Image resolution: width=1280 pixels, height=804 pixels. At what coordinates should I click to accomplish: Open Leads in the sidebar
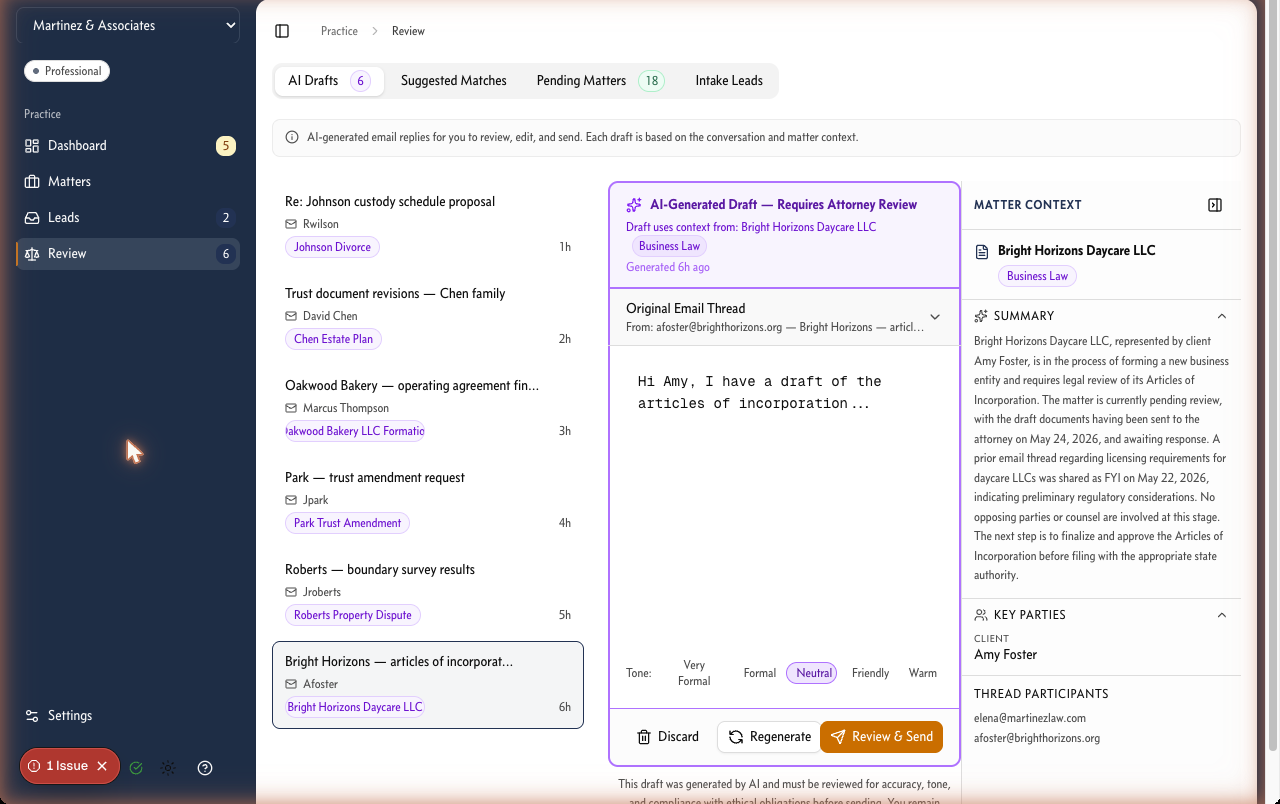(128, 218)
